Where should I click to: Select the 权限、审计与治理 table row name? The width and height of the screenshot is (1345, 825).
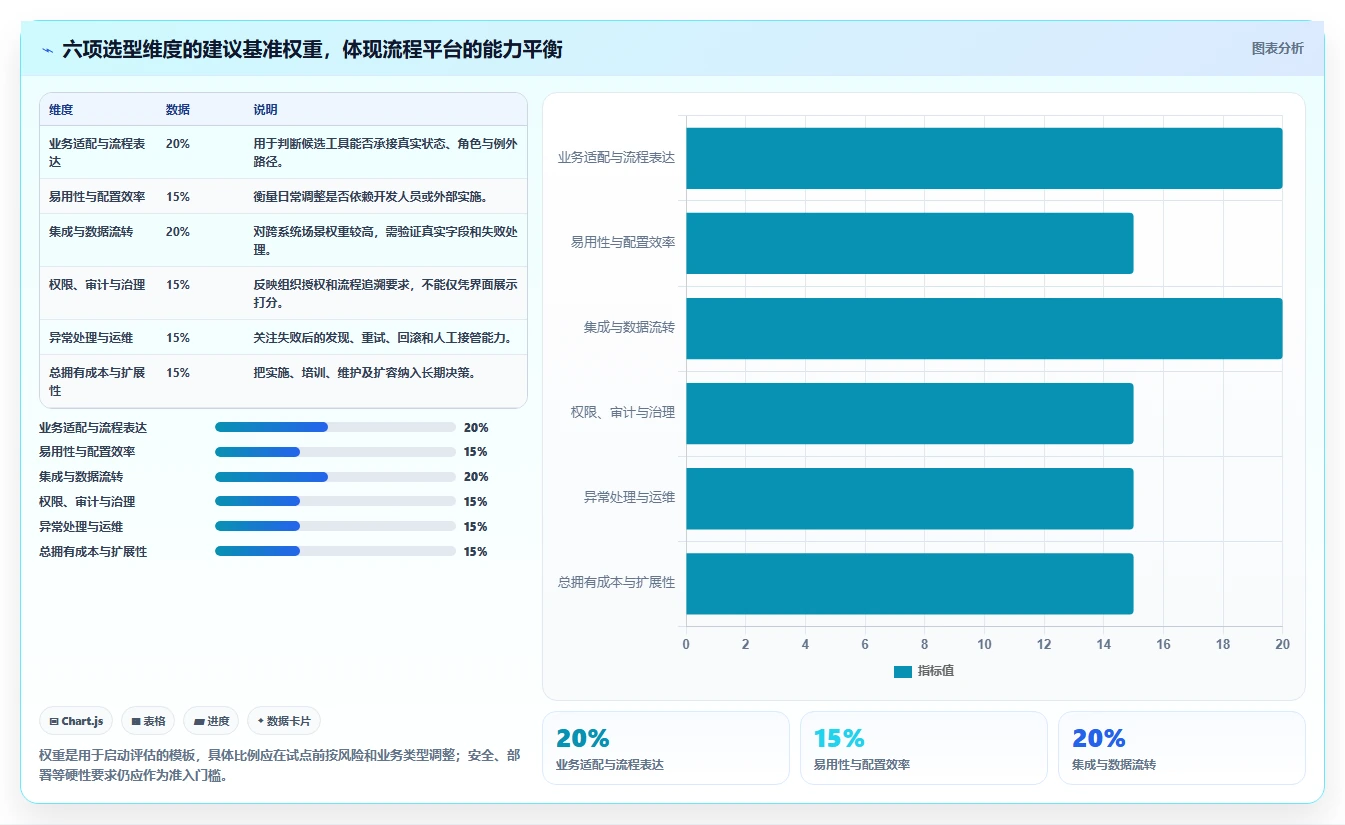pyautogui.click(x=97, y=285)
